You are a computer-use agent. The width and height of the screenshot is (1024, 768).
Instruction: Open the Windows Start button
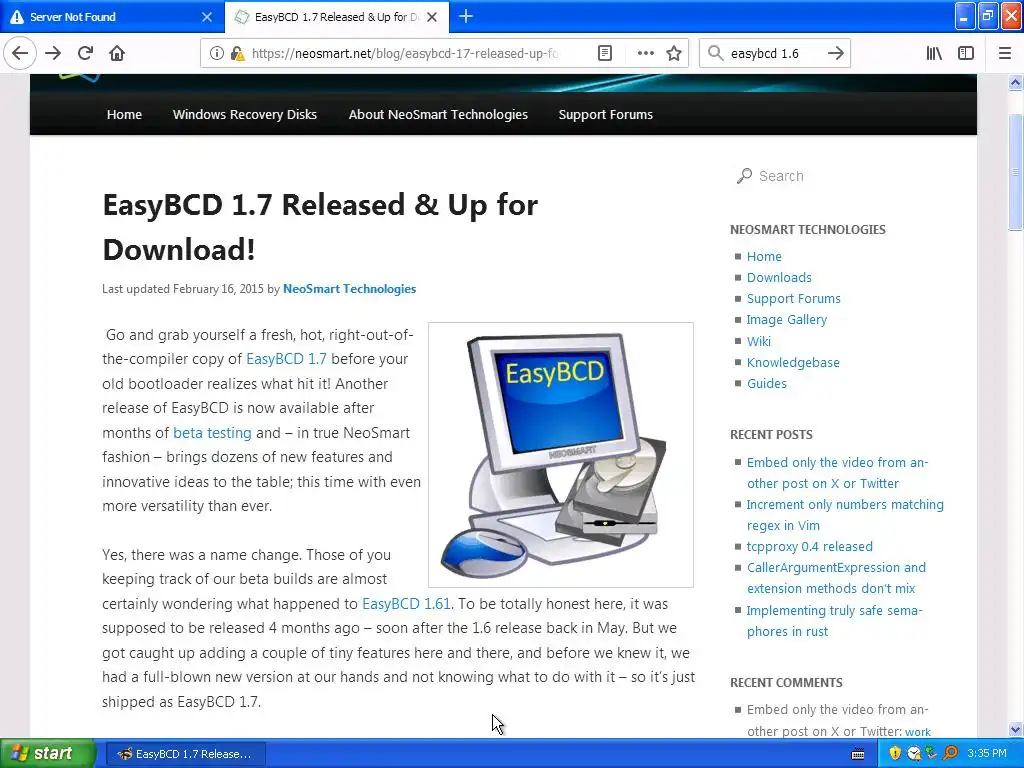point(48,754)
